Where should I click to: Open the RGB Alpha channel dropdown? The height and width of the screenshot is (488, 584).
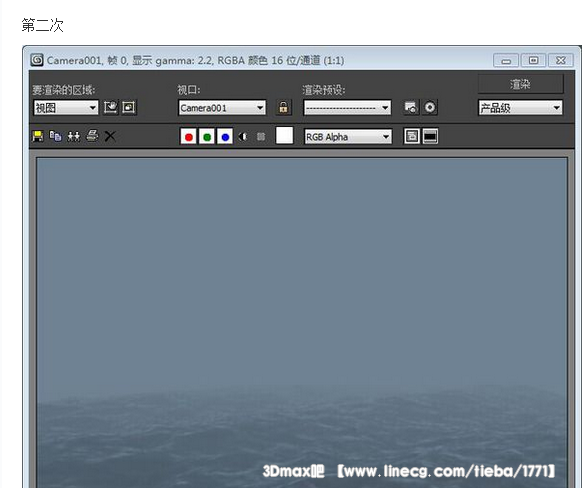point(348,137)
